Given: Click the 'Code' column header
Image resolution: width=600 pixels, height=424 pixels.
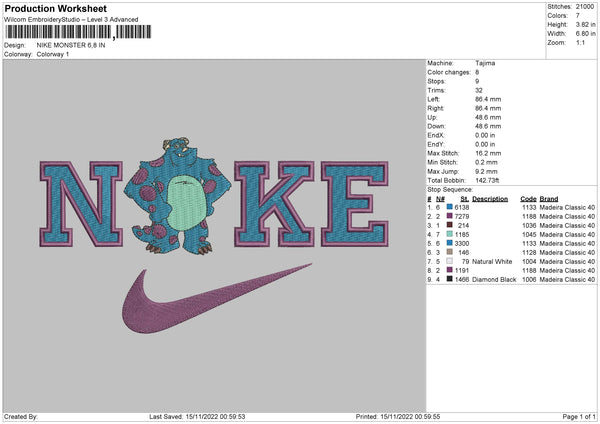Looking at the screenshot, I should click(x=528, y=199).
